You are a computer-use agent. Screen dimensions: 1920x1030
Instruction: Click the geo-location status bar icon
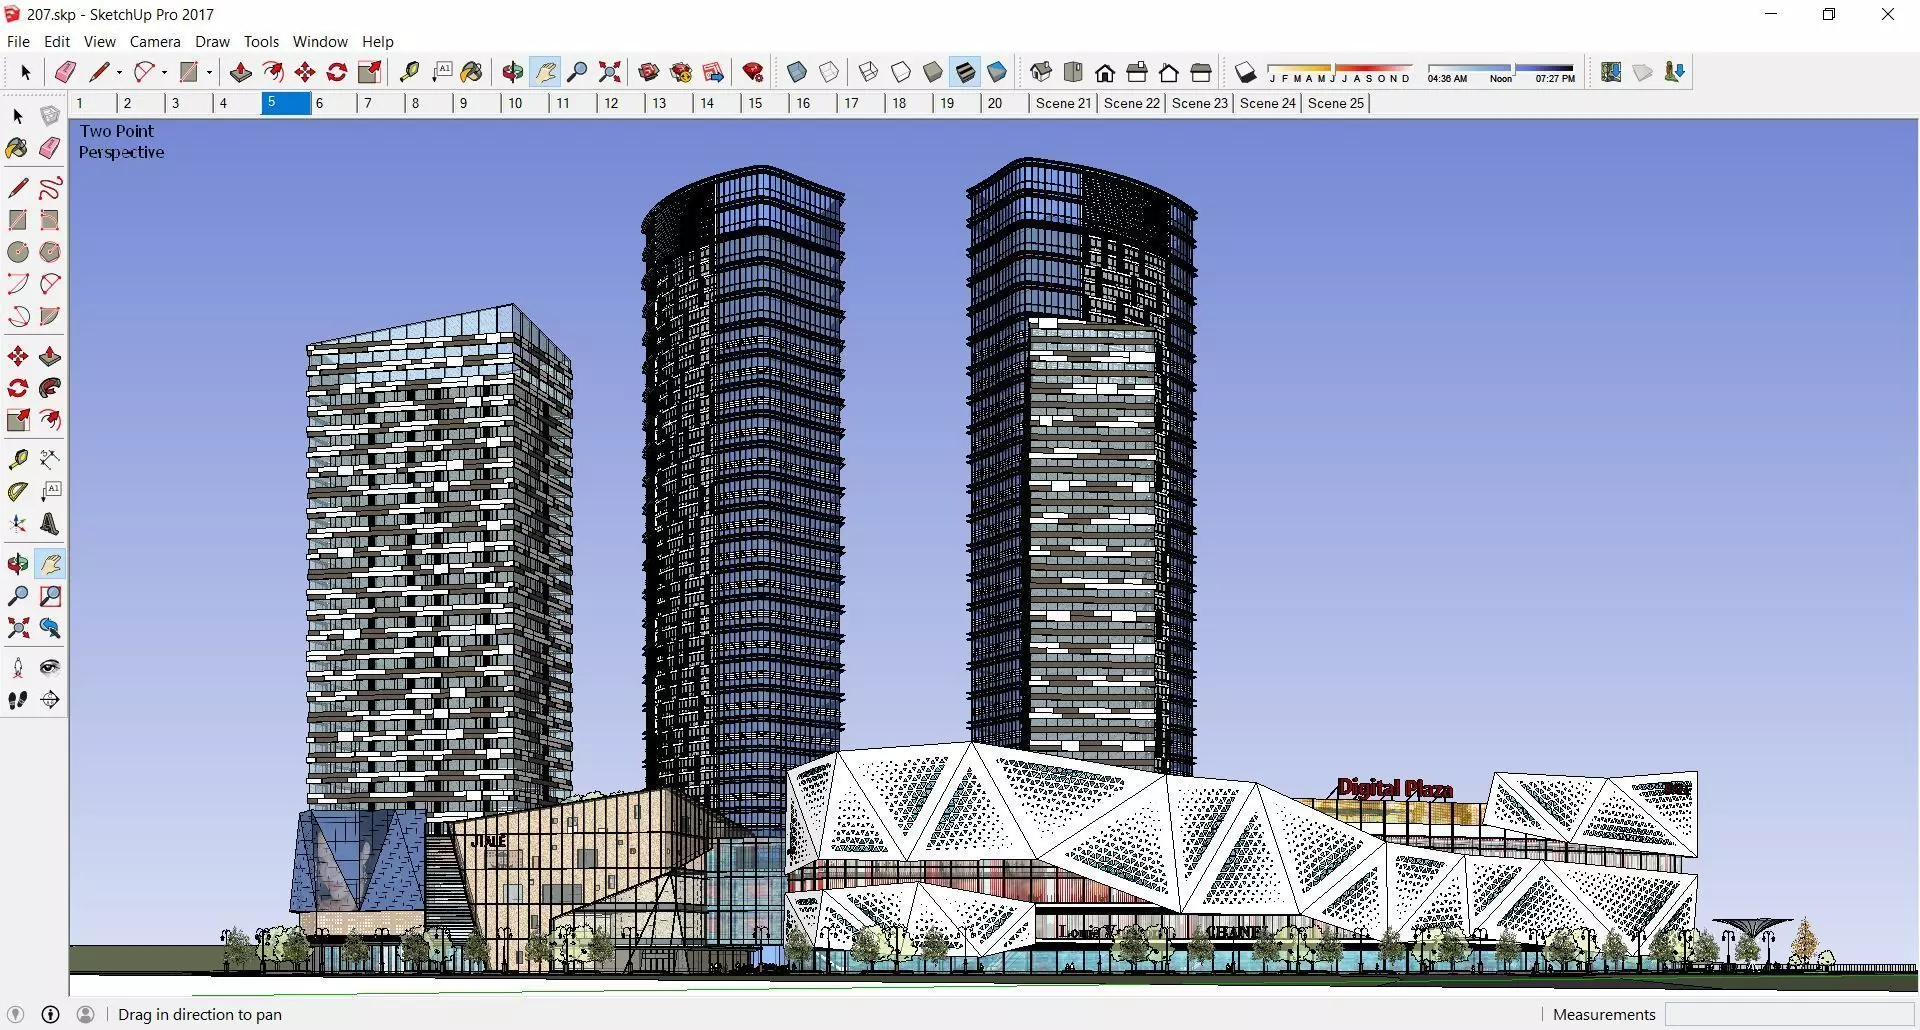(x=15, y=1014)
